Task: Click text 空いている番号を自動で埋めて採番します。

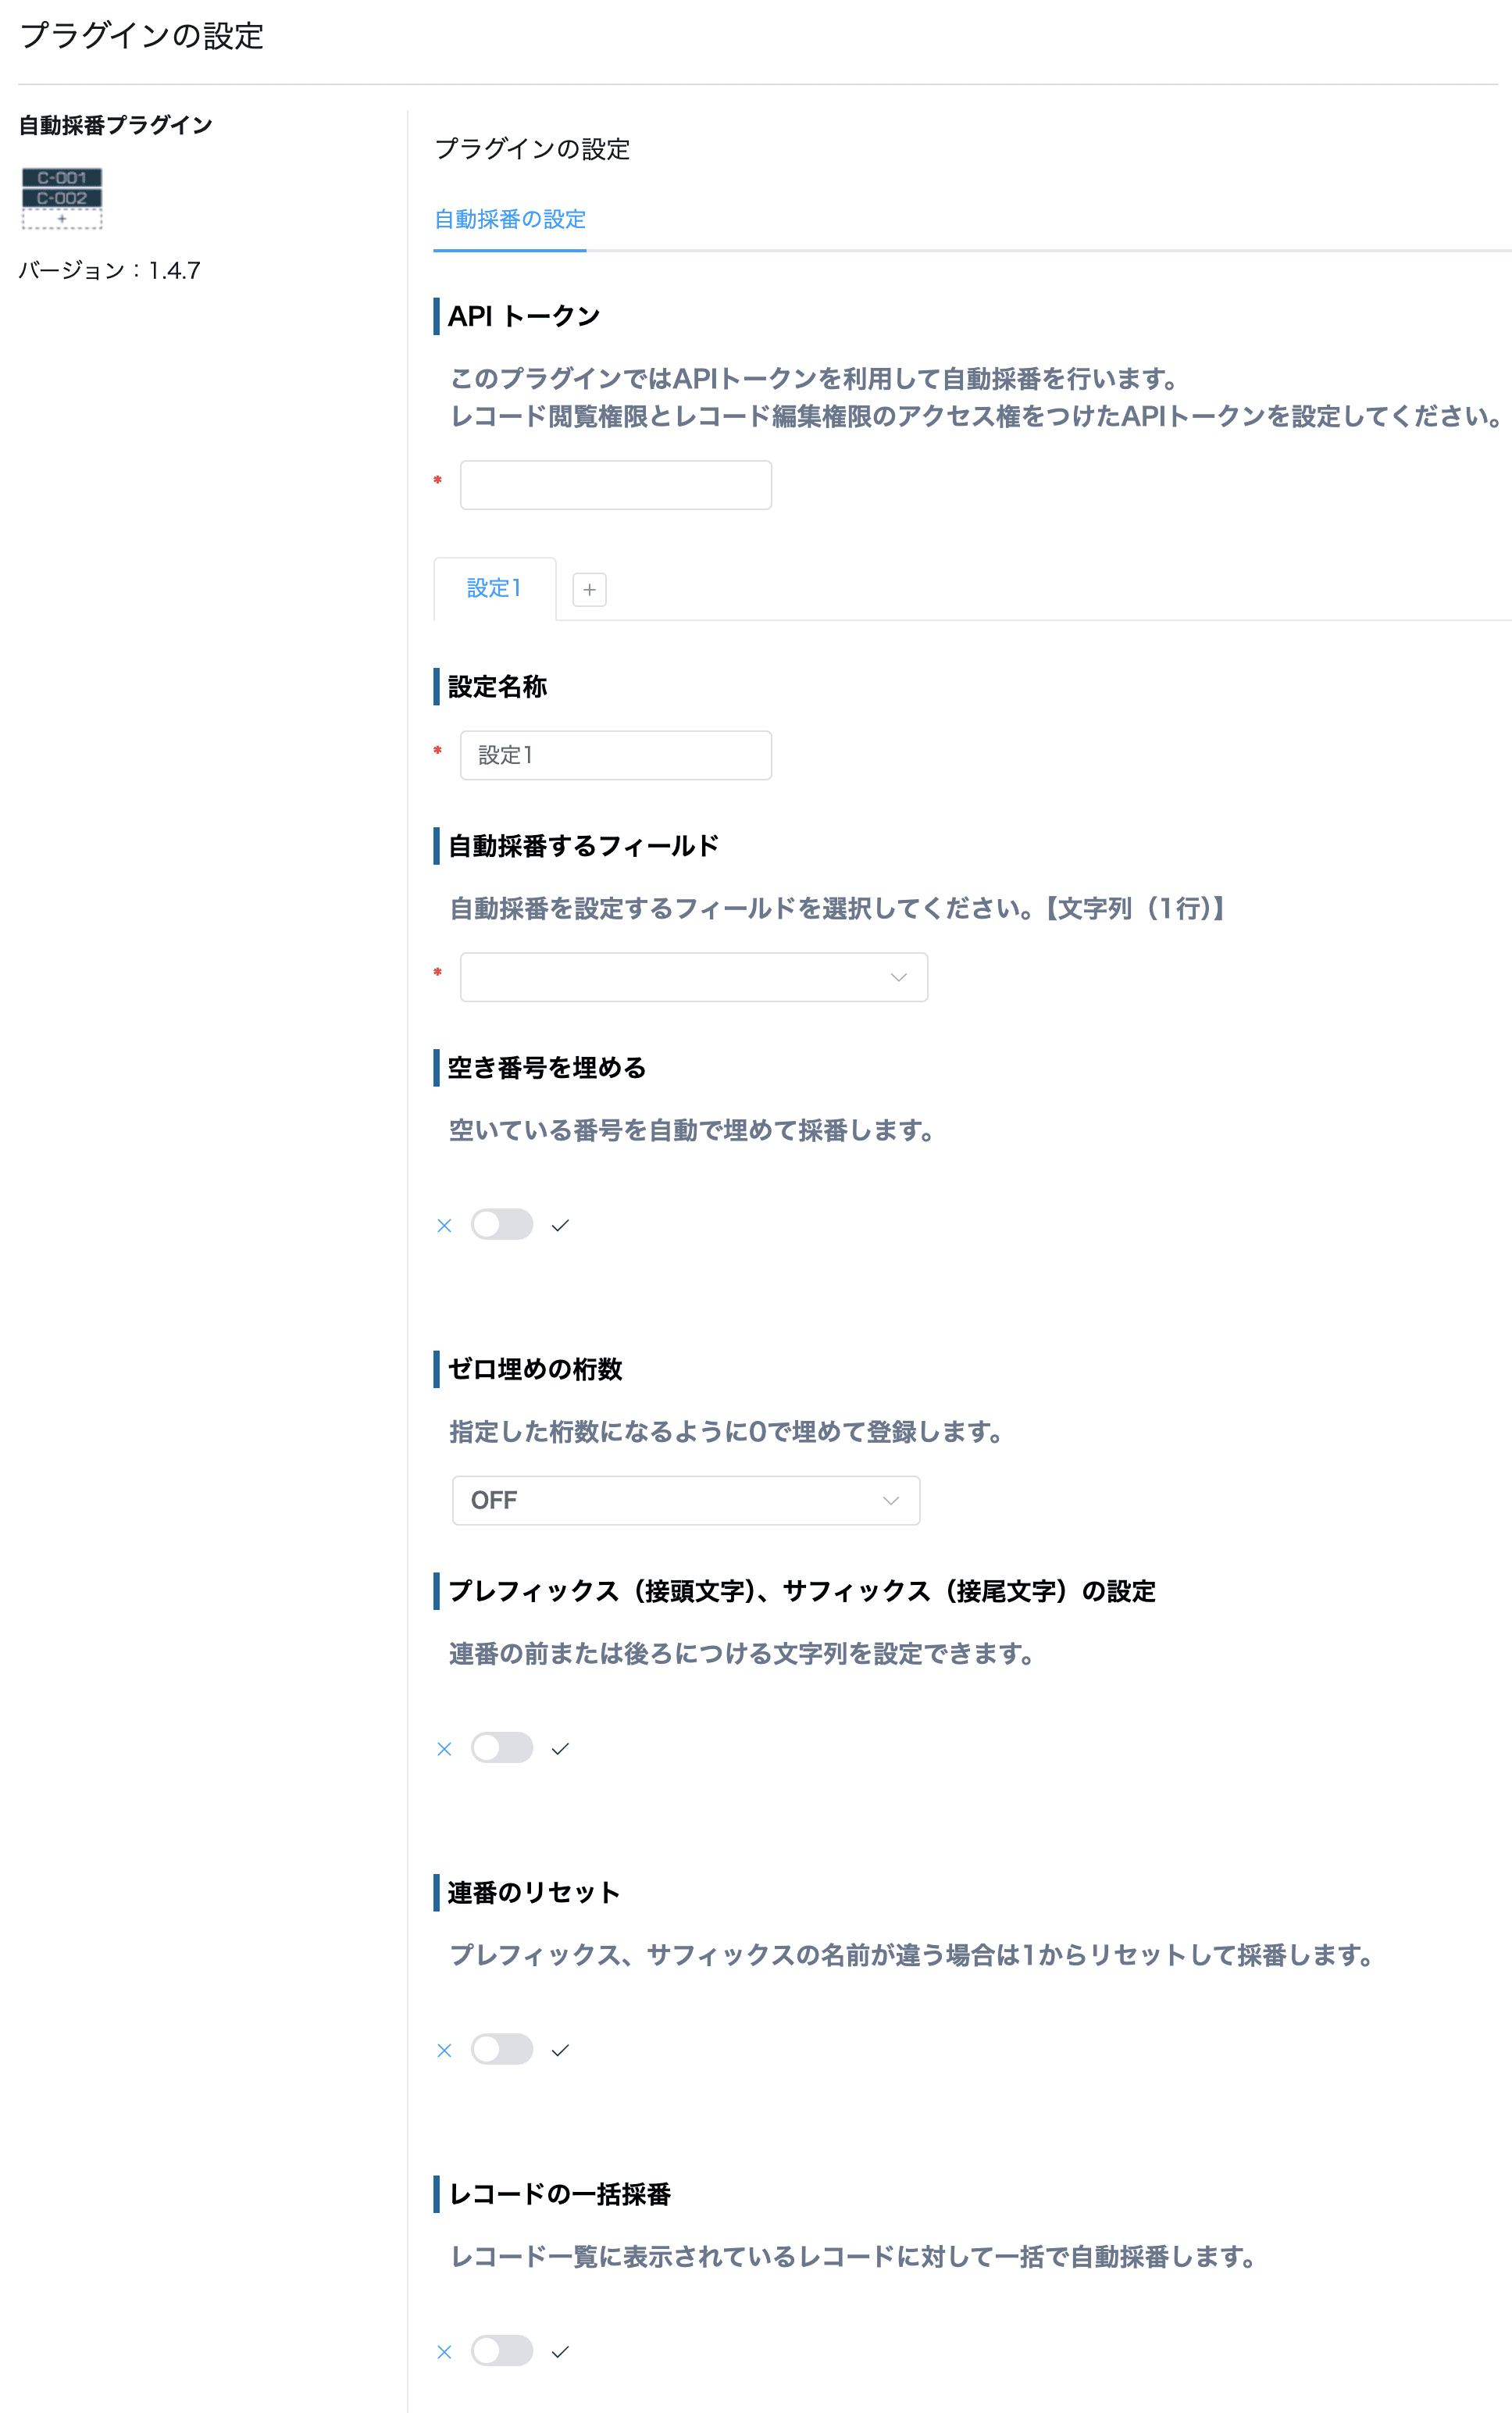Action: click(692, 1130)
